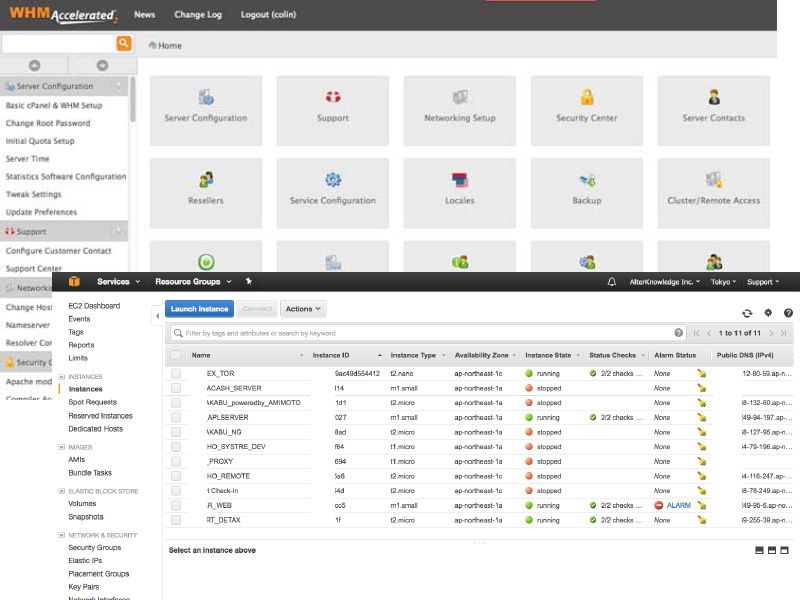The image size is (800, 600).
Task: Collapse the INSTANCES section in EC2 sidebar
Action: [61, 377]
